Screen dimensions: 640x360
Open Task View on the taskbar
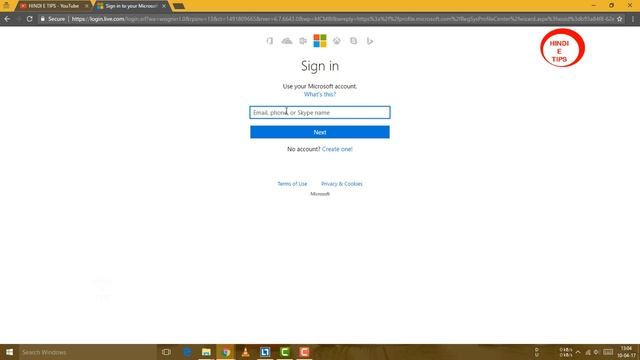pos(166,352)
